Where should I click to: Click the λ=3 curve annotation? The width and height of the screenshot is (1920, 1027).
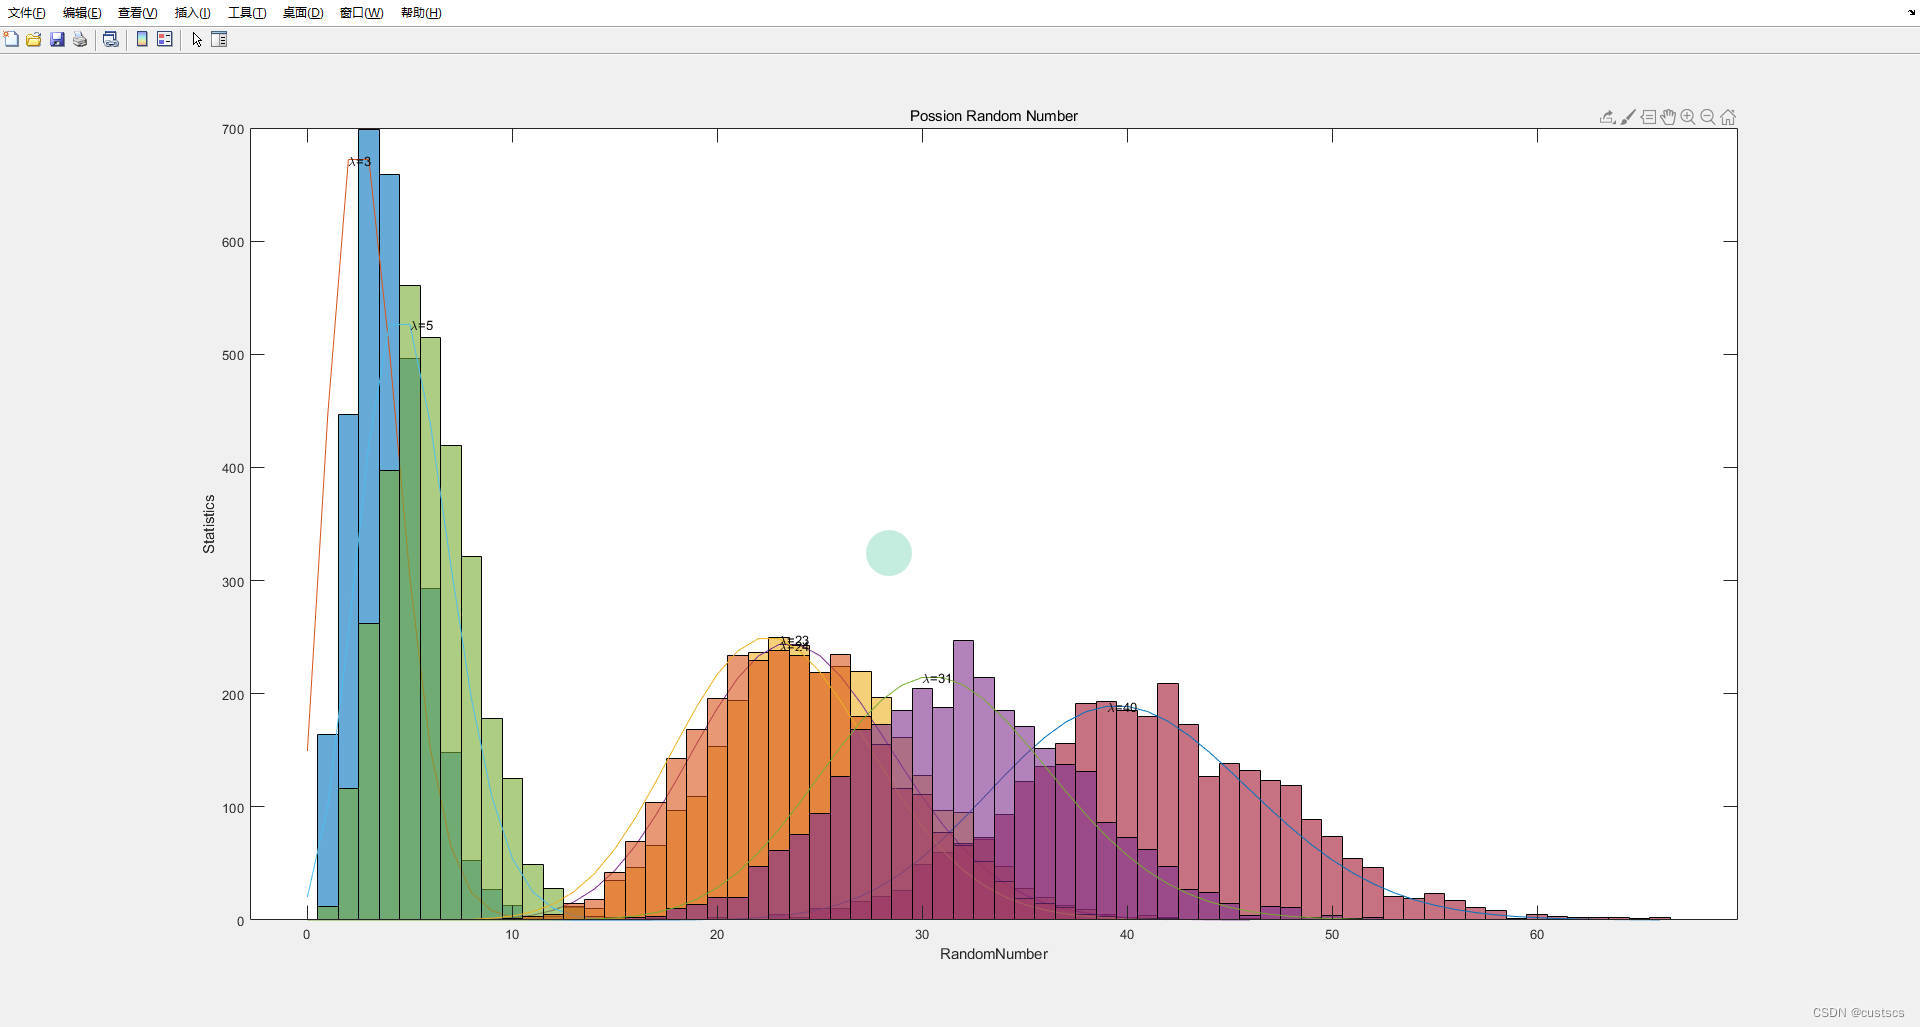point(360,162)
